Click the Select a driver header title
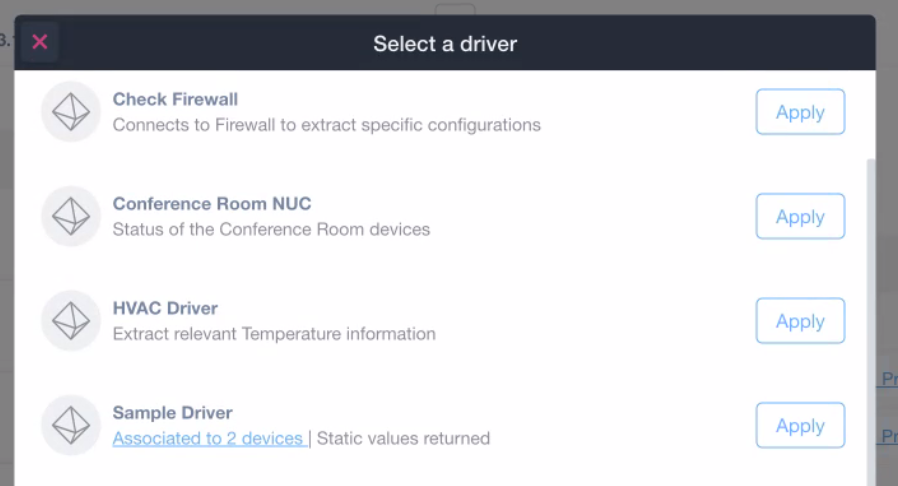Viewport: 898px width, 486px height. pyautogui.click(x=445, y=44)
